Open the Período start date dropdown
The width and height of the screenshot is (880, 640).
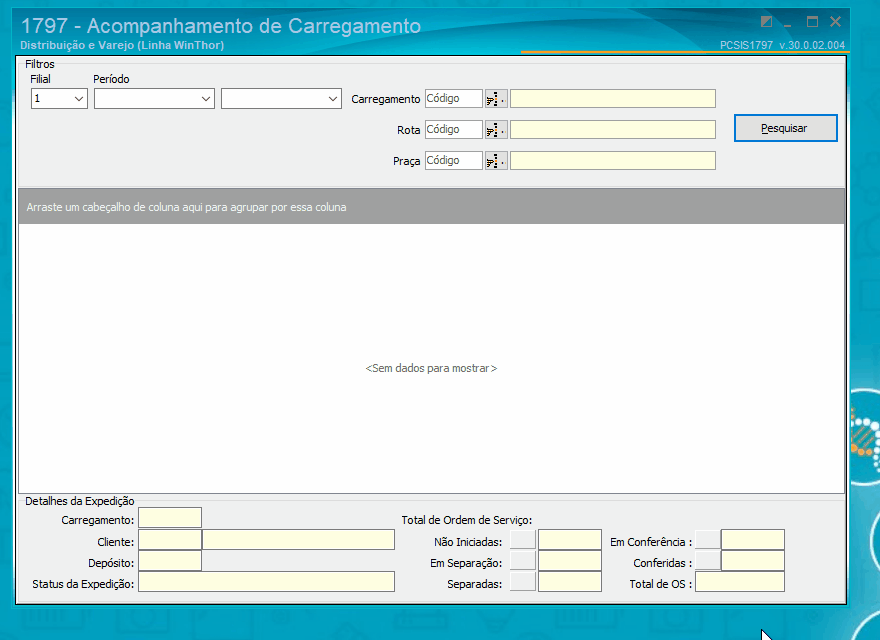[x=205, y=99]
